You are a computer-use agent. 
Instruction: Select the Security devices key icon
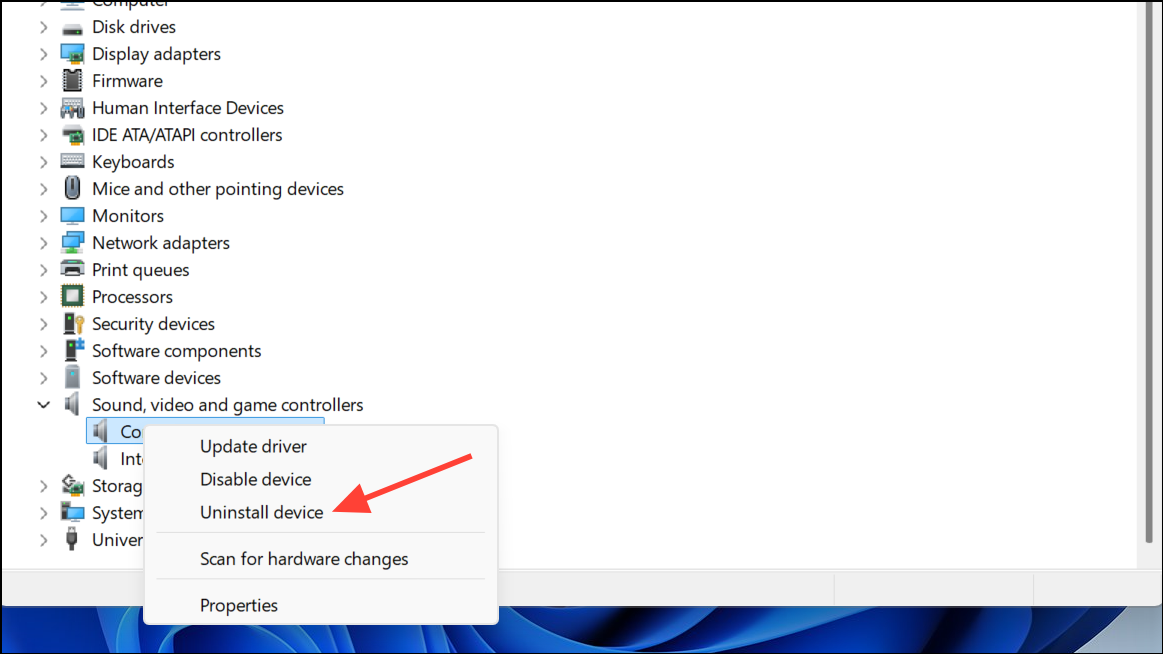click(73, 324)
